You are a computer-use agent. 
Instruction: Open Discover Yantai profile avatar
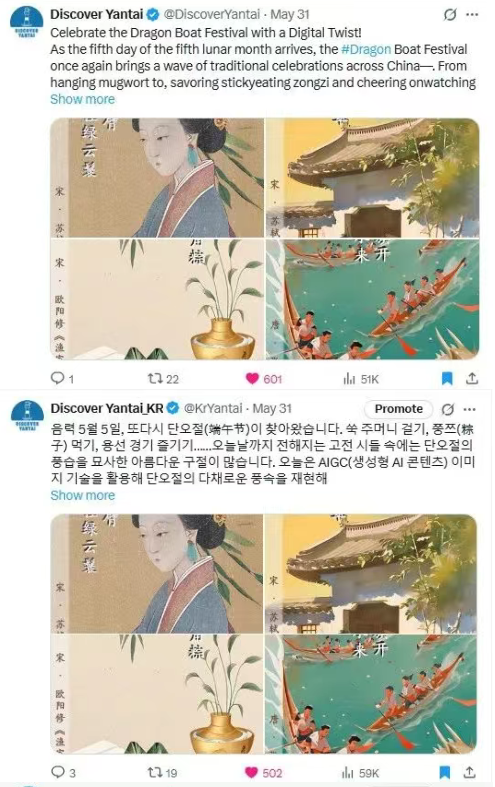pyautogui.click(x=27, y=23)
